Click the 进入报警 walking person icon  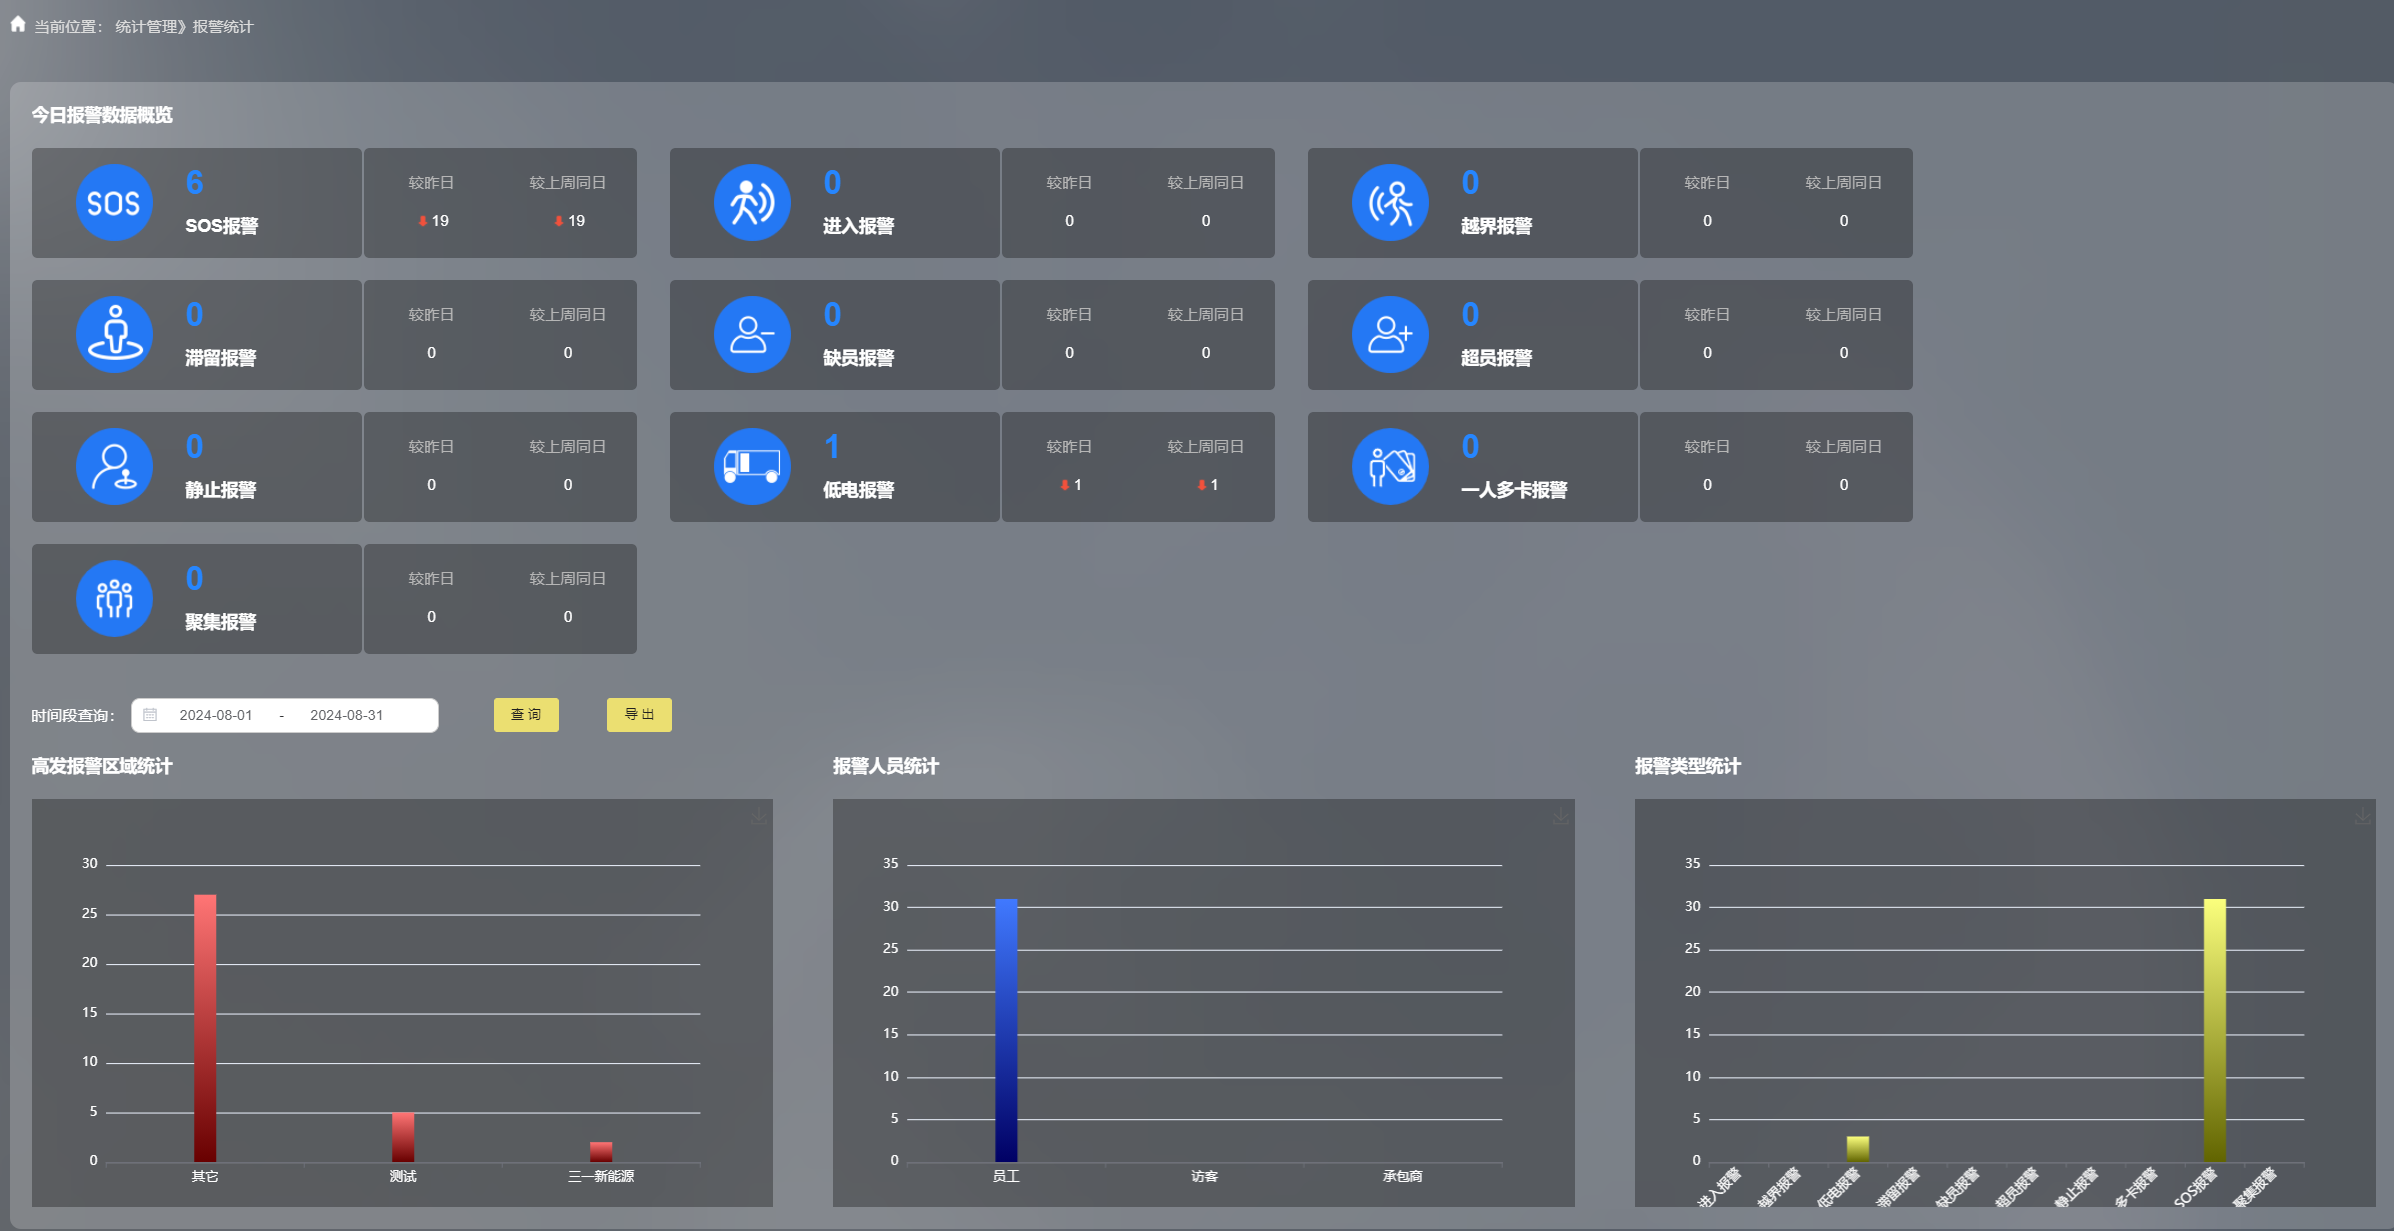752,203
